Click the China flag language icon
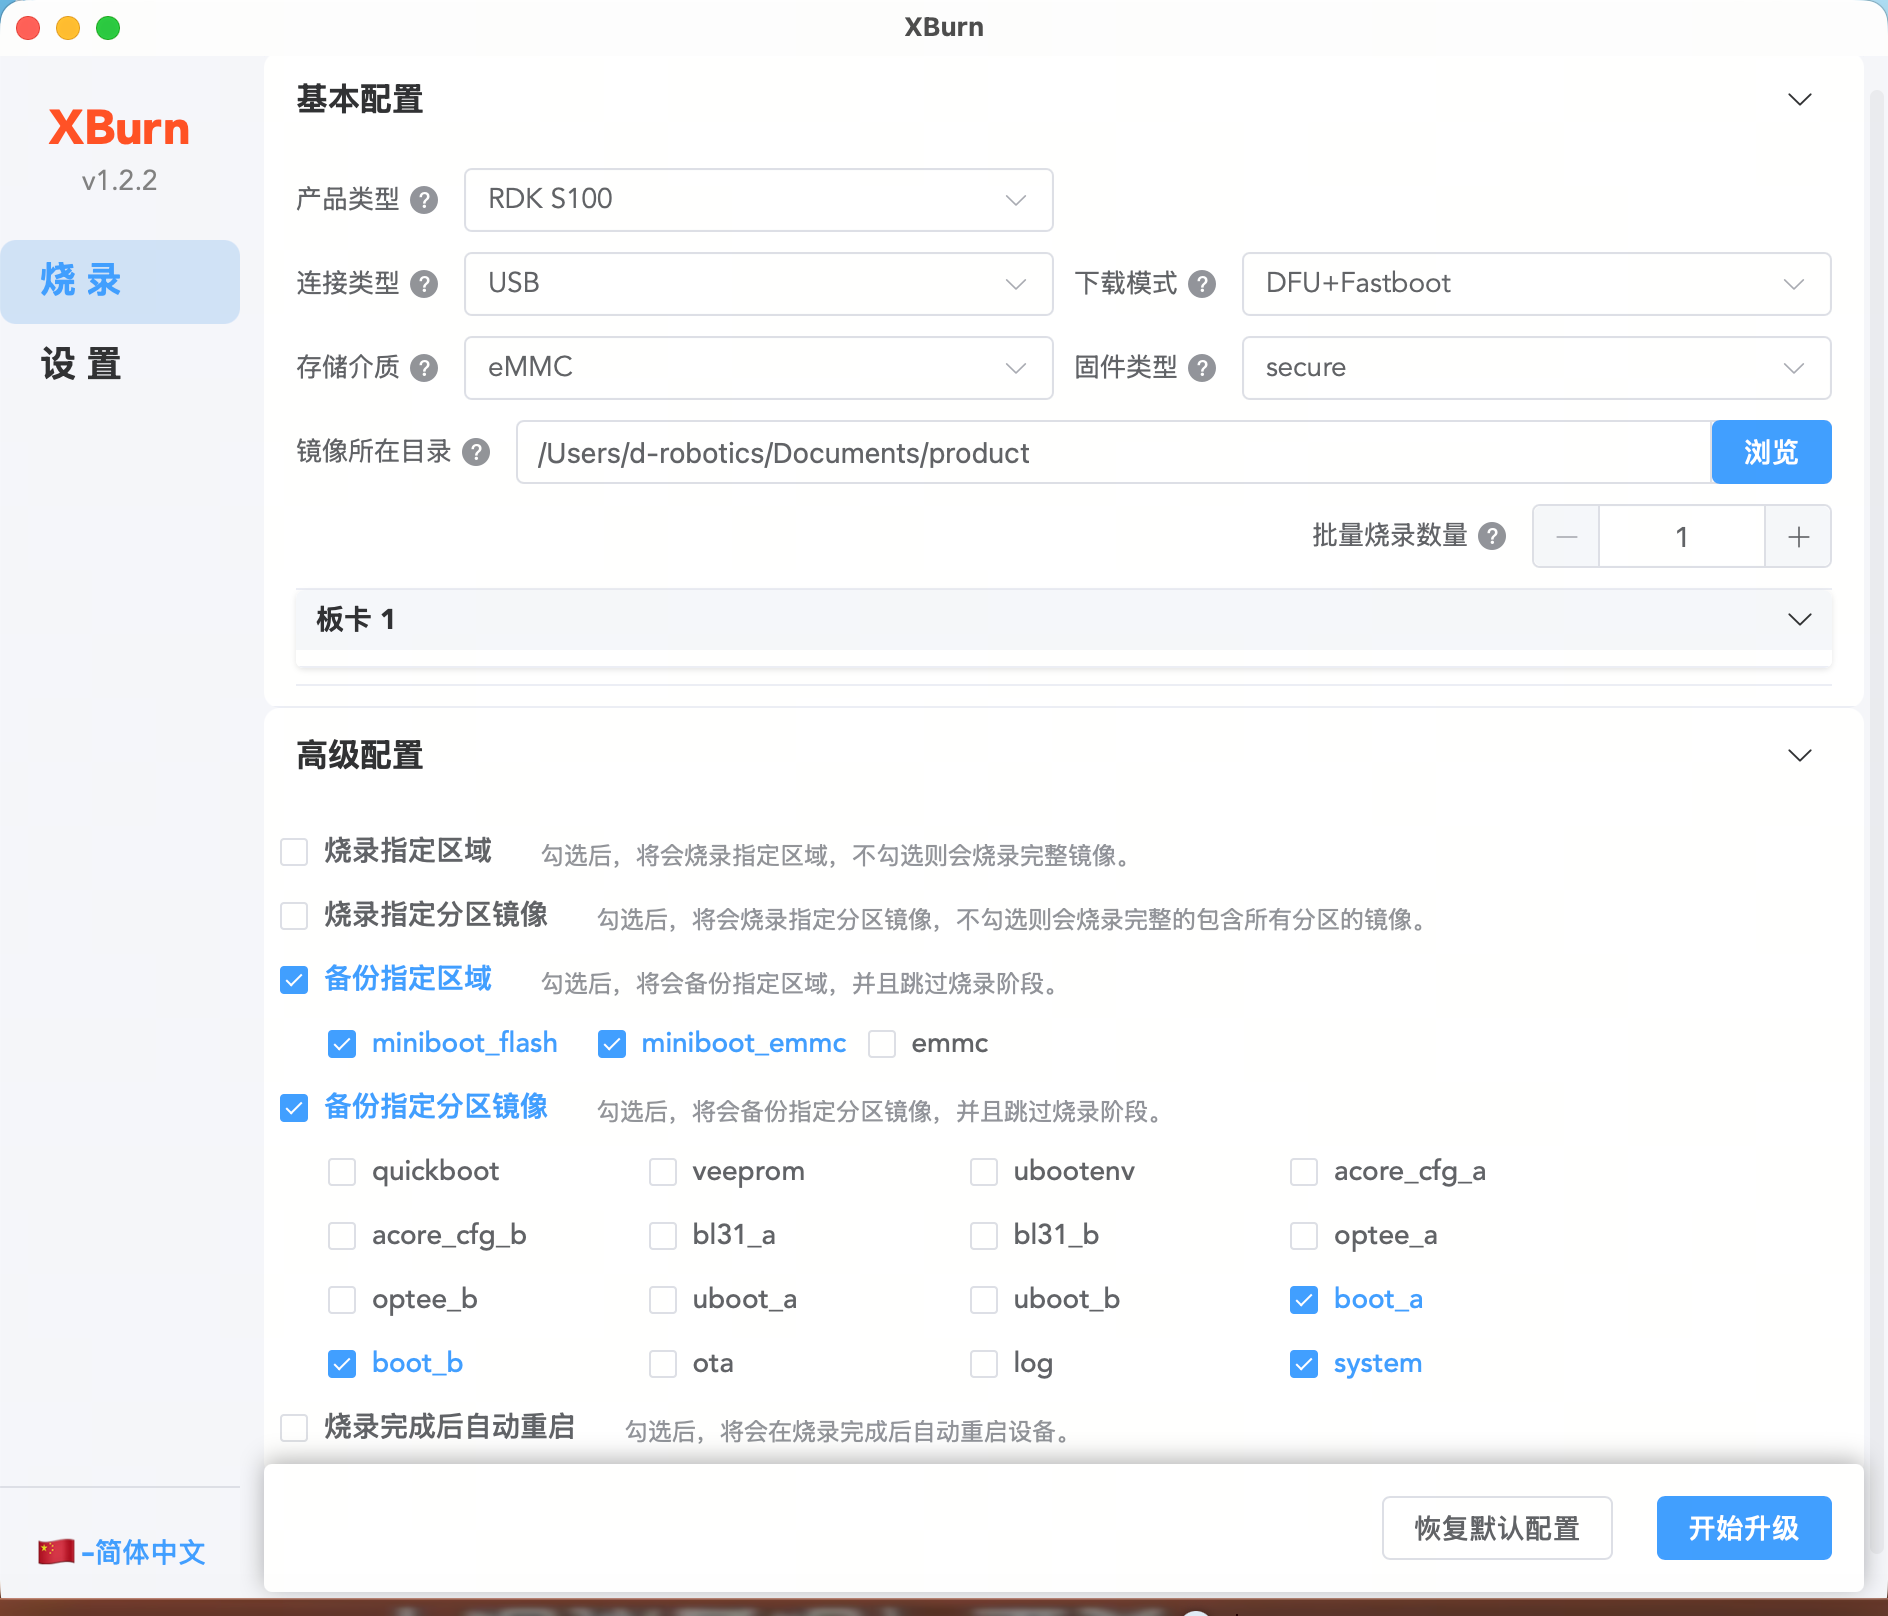This screenshot has width=1888, height=1616. [56, 1551]
